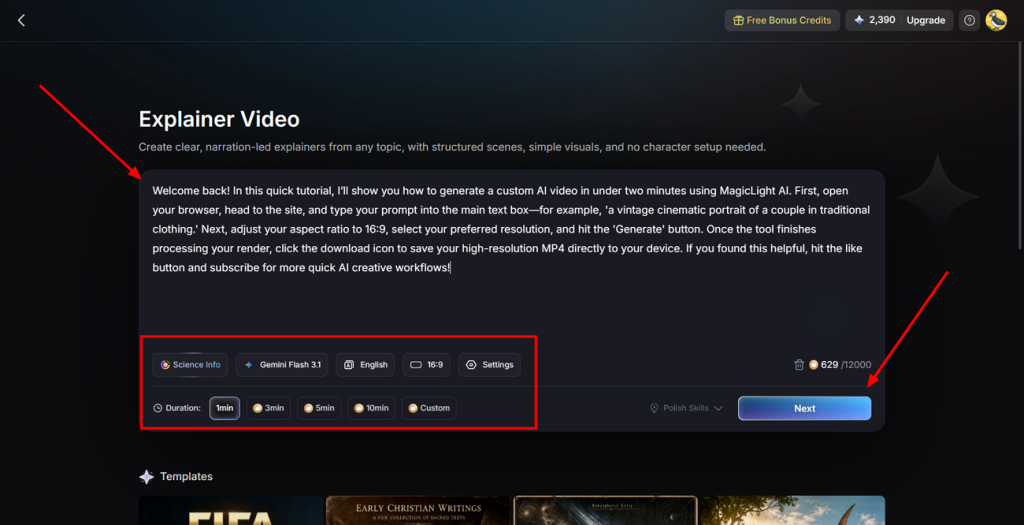Open the dinosaur landscape template thumbnail
The width and height of the screenshot is (1024, 525).
793,510
